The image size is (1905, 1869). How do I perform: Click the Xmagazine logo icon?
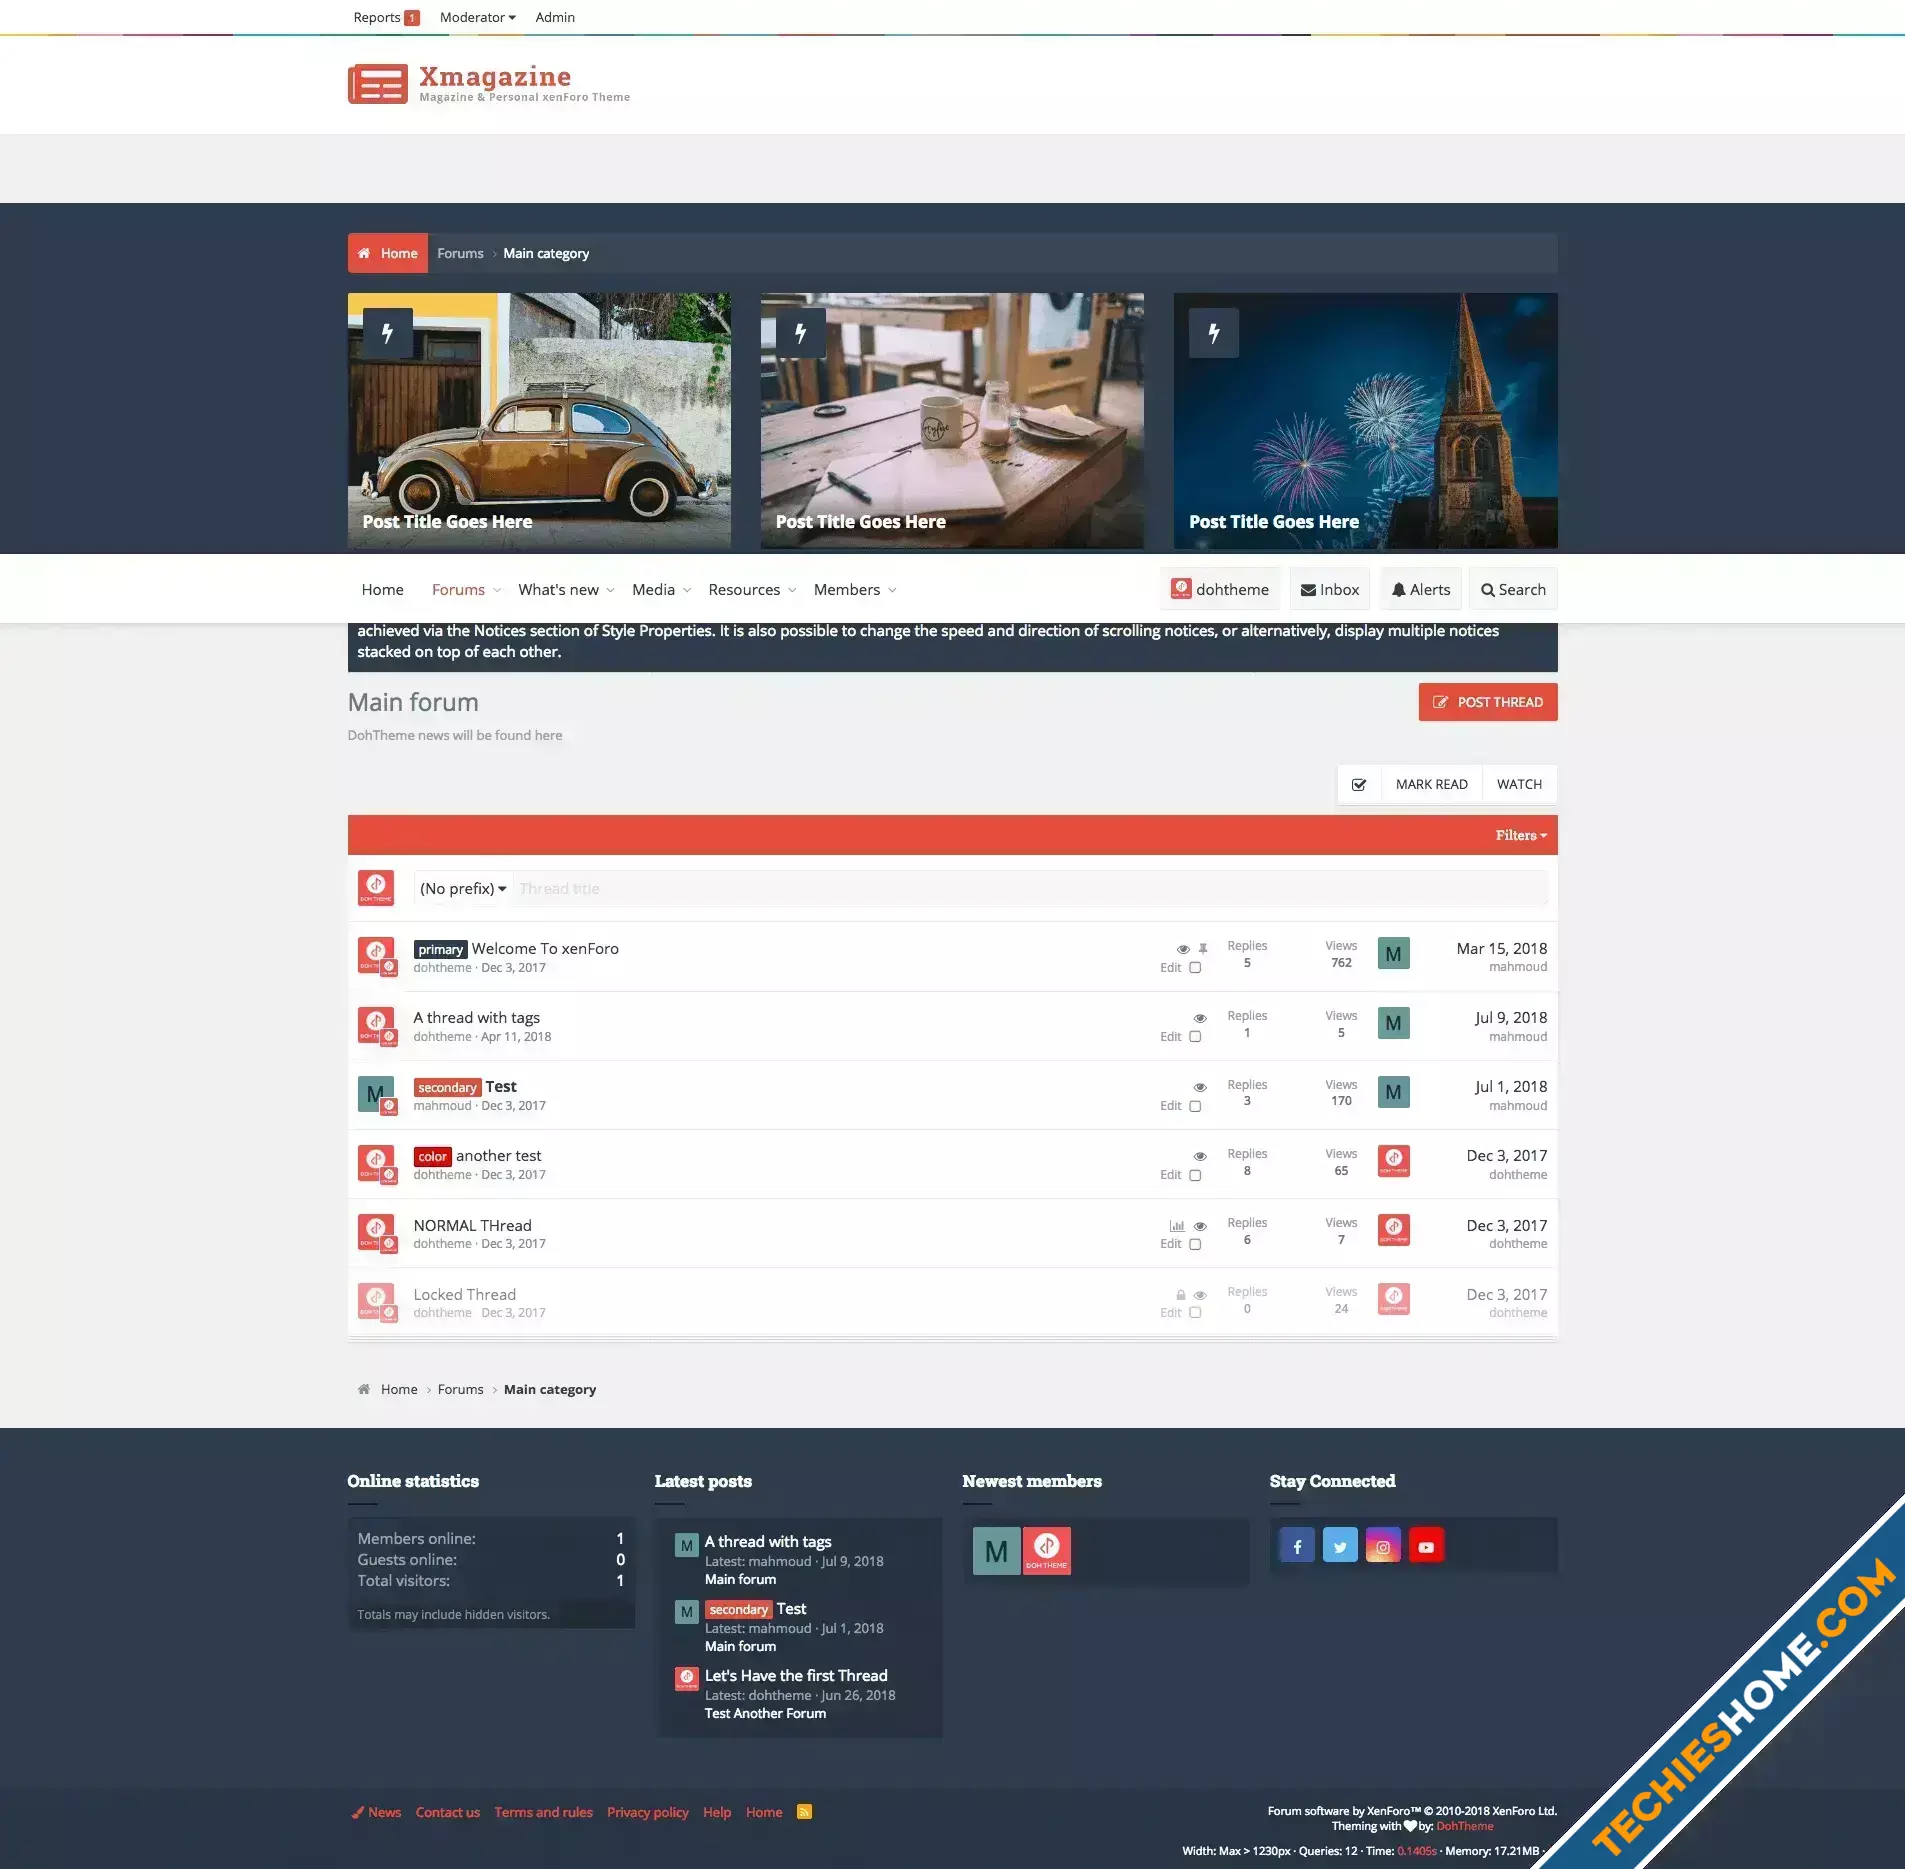pos(377,84)
